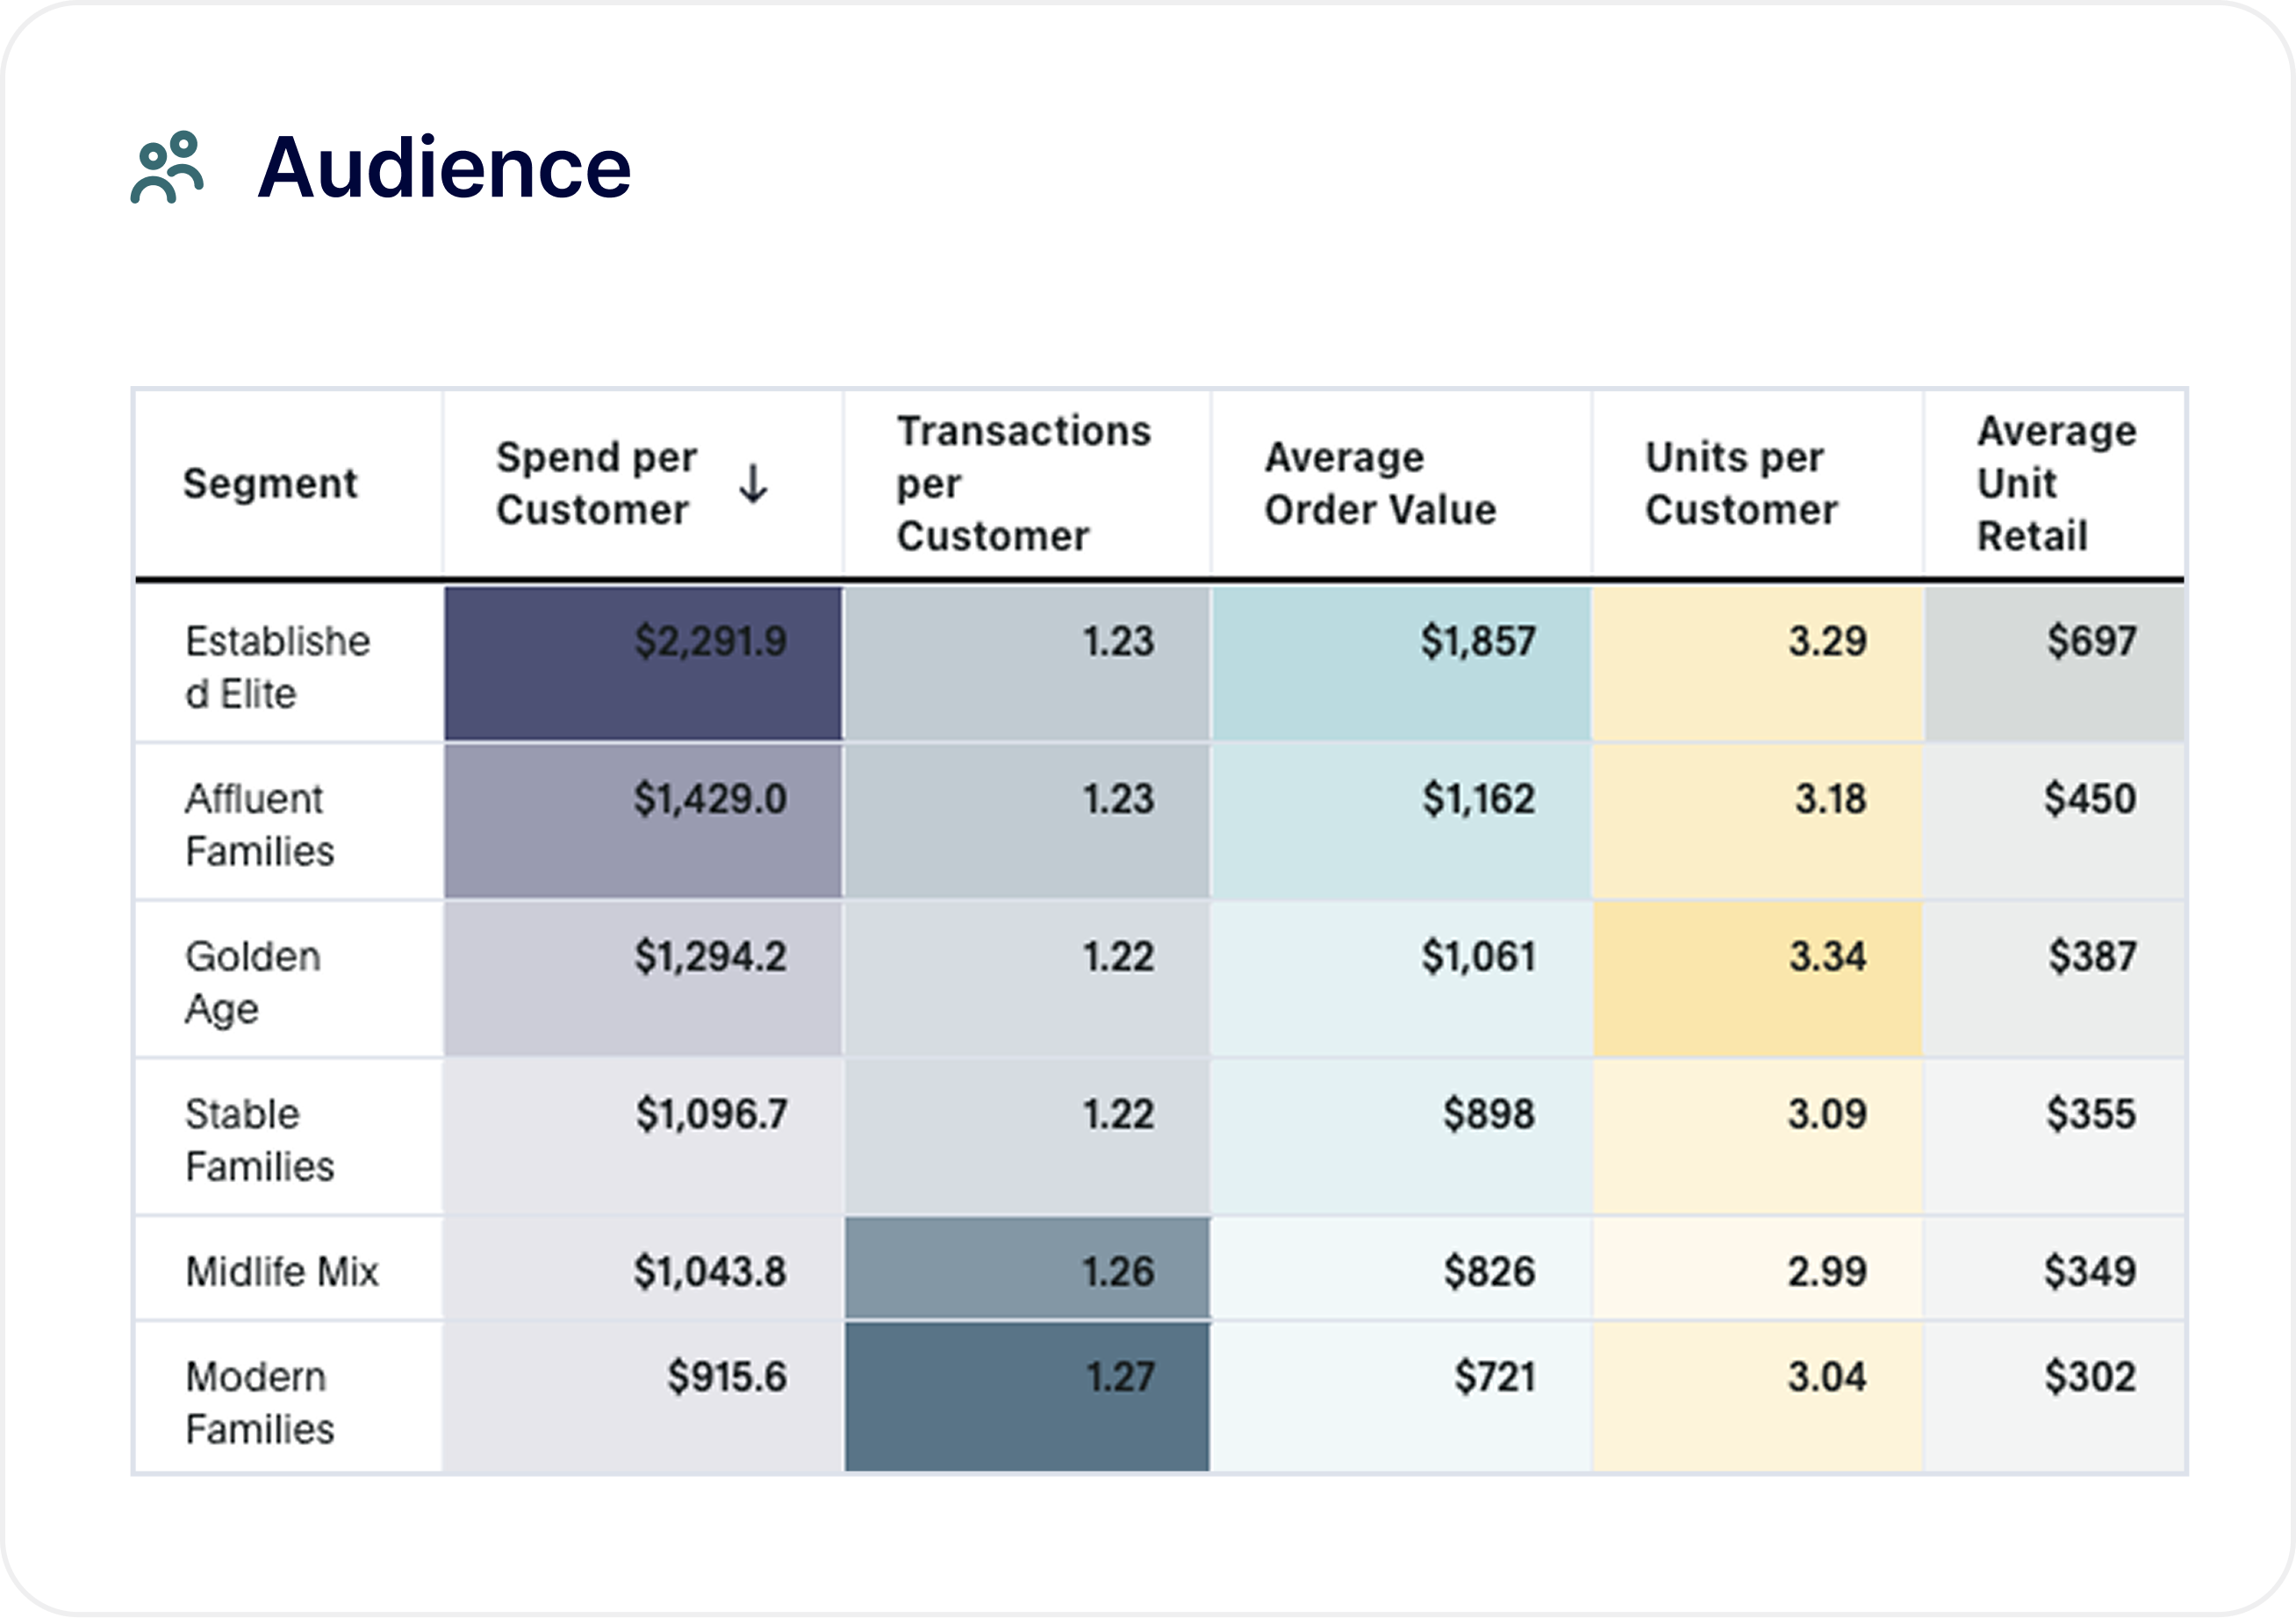Click the Audience people icon
This screenshot has width=2296, height=1618.
click(x=167, y=167)
